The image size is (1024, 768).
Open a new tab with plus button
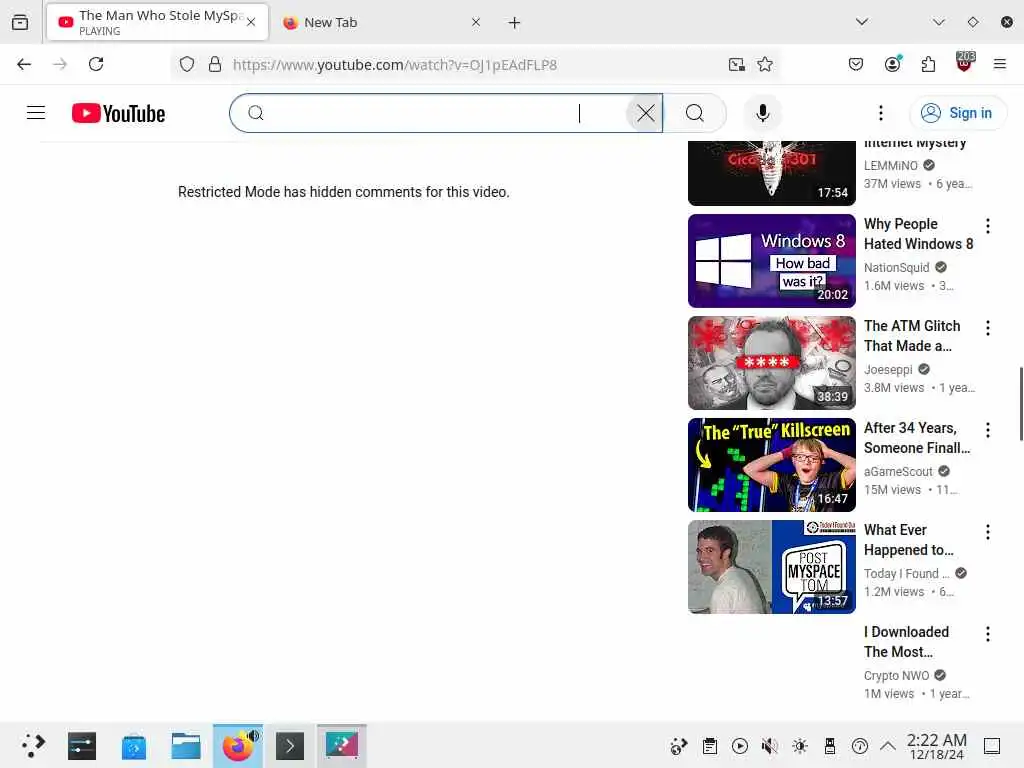(515, 23)
